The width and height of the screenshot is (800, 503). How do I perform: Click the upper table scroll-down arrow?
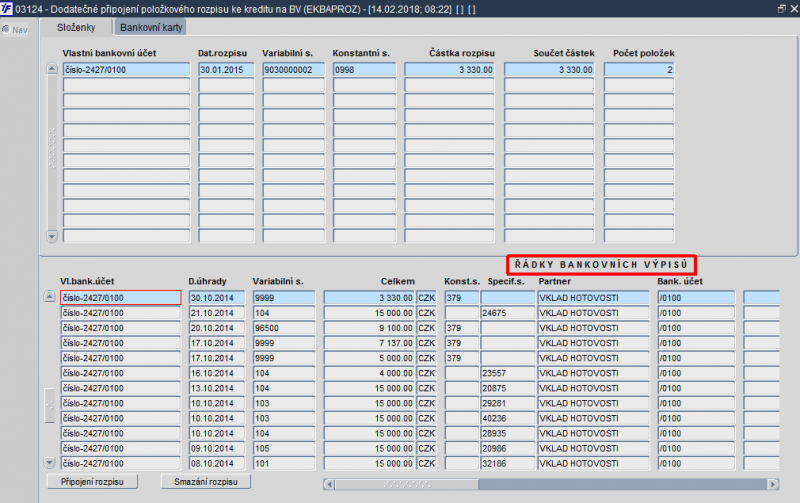[x=52, y=236]
